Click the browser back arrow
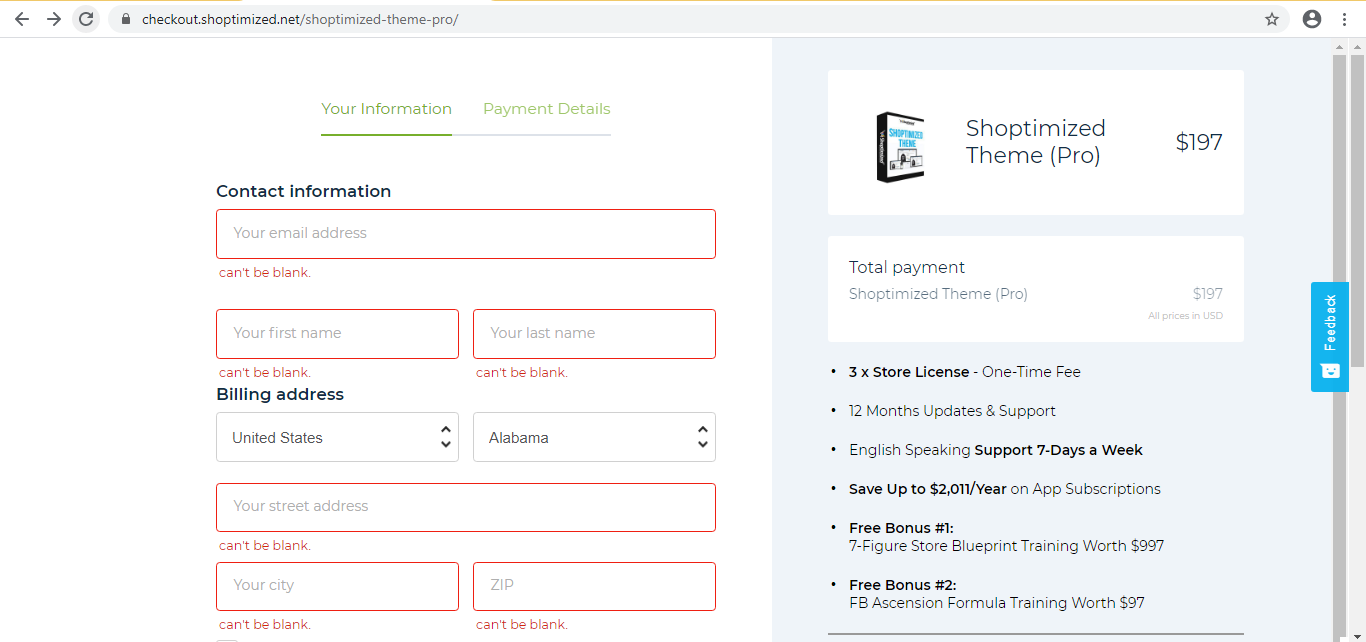Screen dimensions: 1366x642 tap(22, 19)
